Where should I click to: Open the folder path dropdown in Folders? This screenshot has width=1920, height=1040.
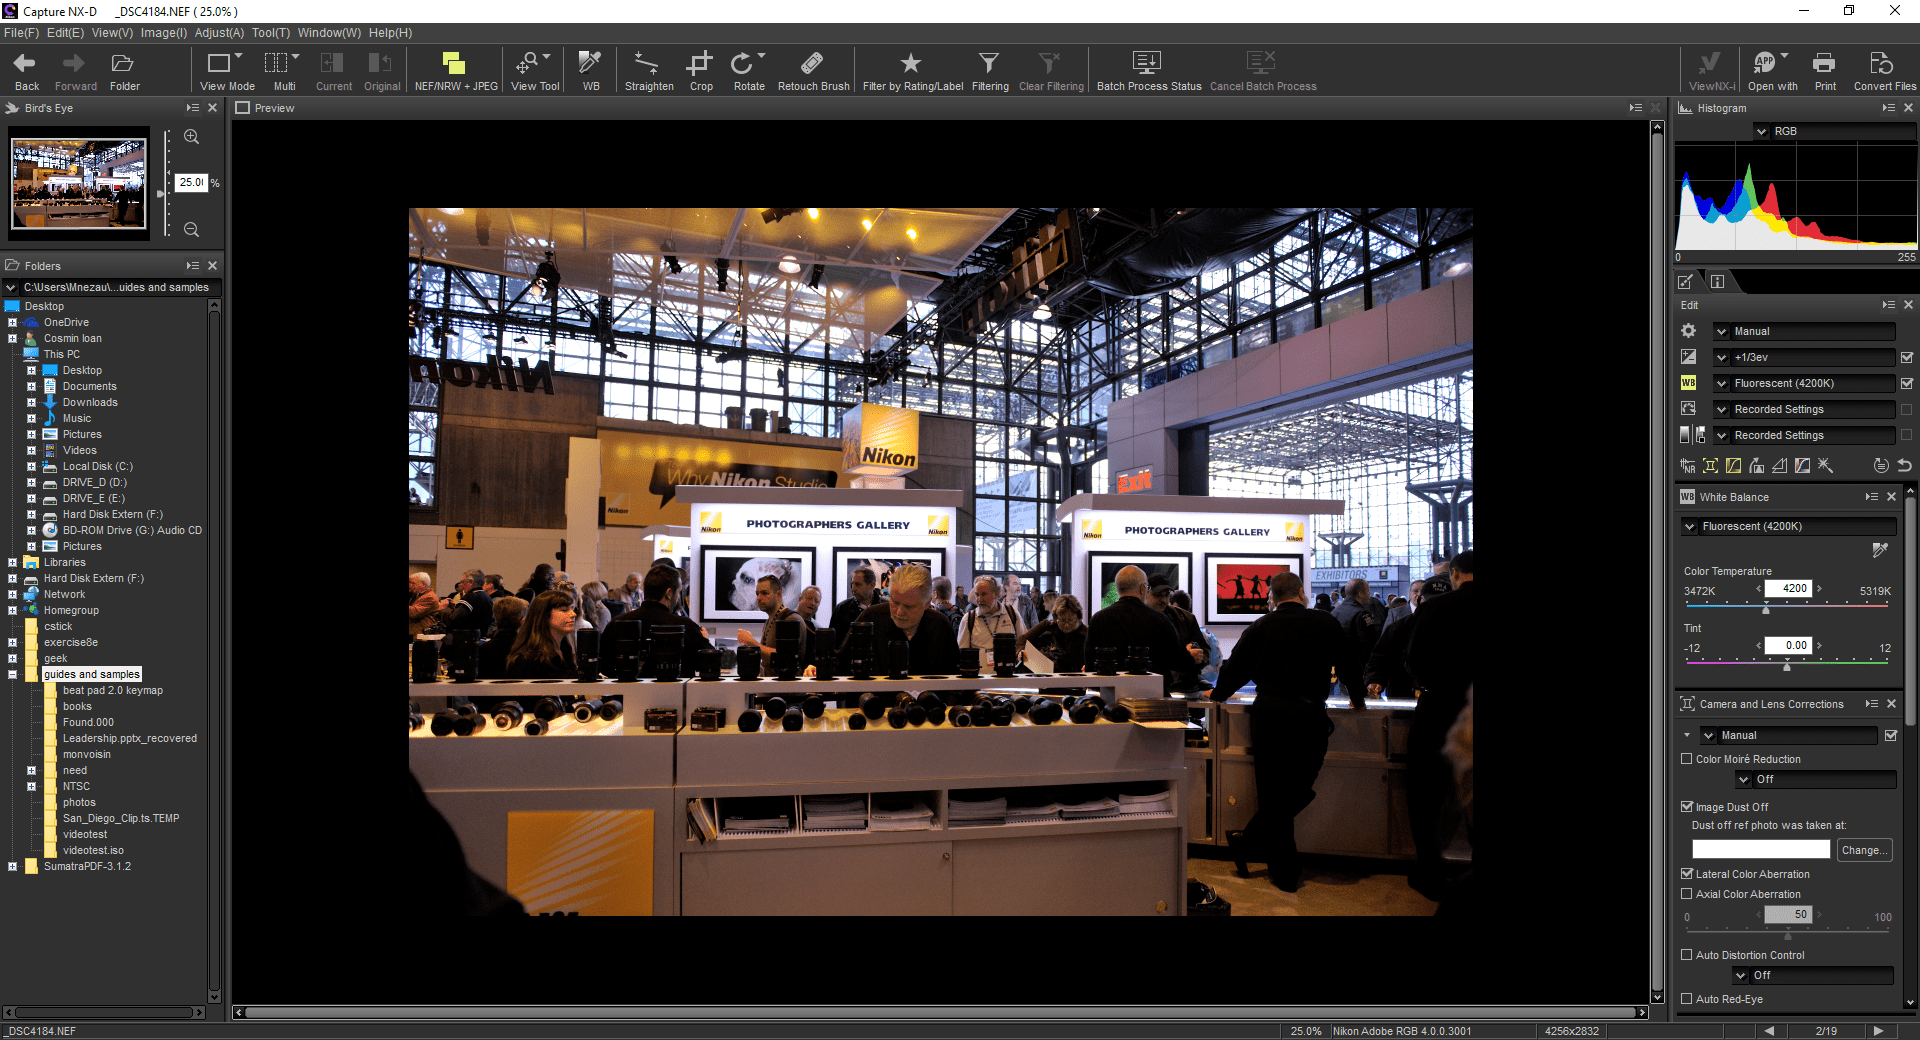[x=11, y=287]
